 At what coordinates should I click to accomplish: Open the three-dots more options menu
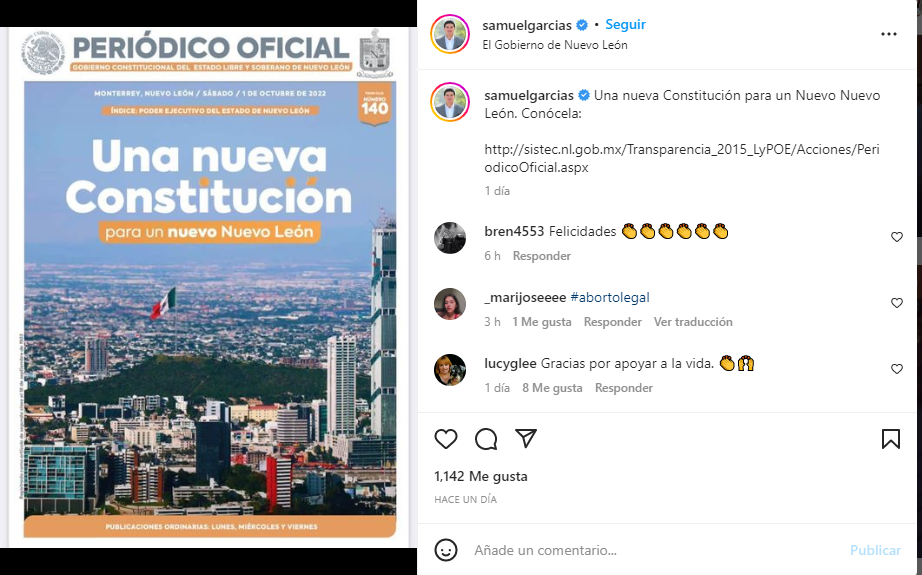click(x=888, y=34)
